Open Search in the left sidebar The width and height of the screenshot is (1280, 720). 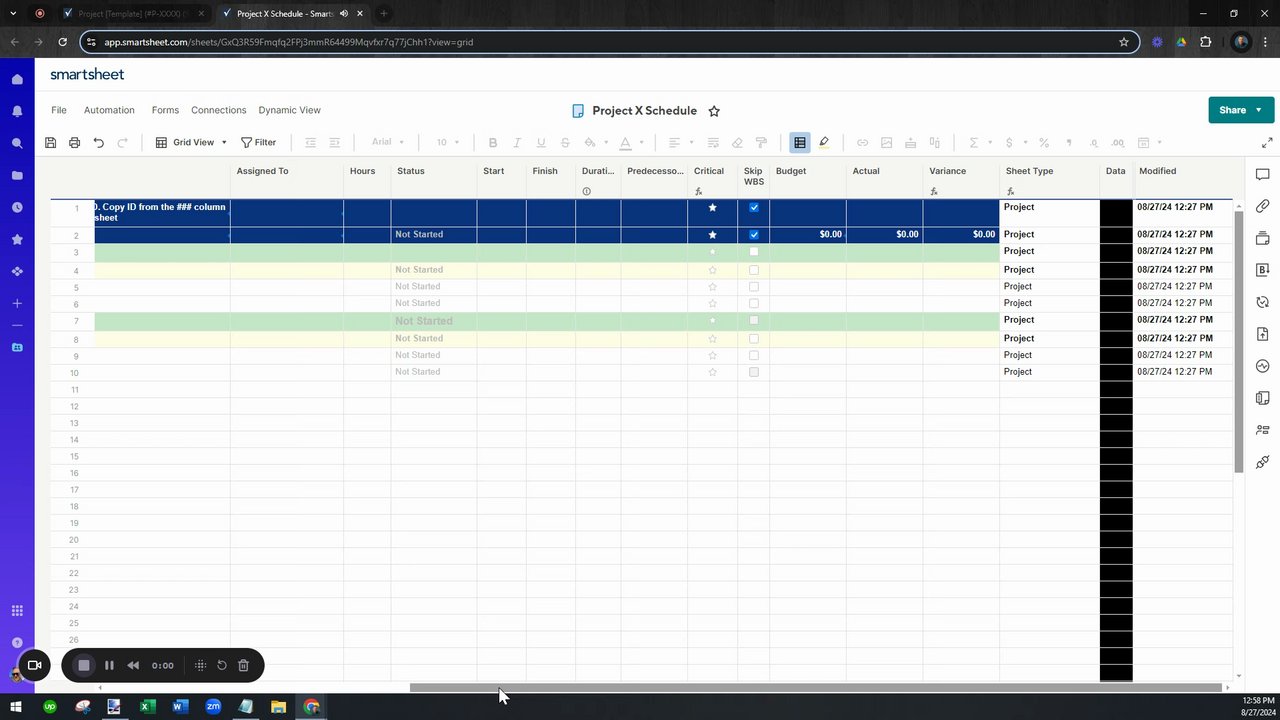click(17, 143)
